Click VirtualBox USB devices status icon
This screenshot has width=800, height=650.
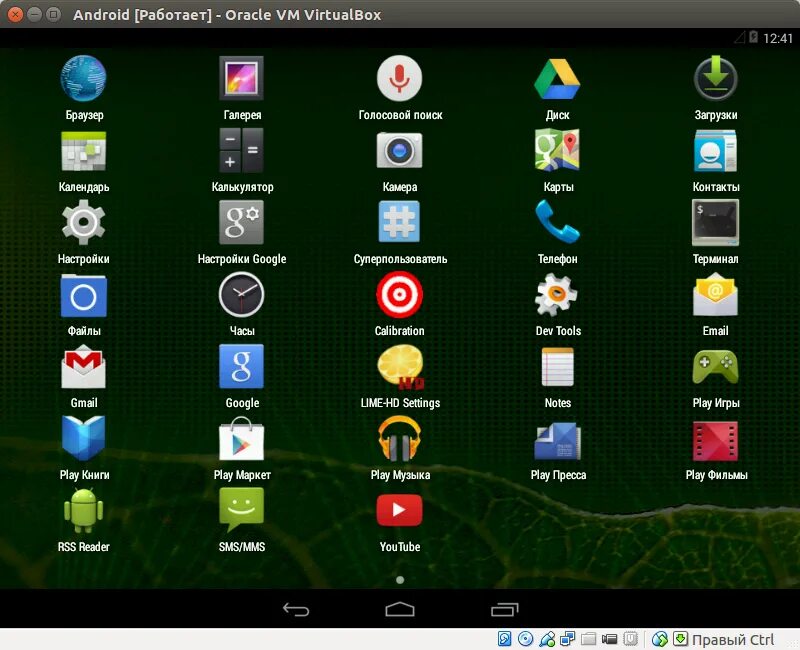(546, 639)
